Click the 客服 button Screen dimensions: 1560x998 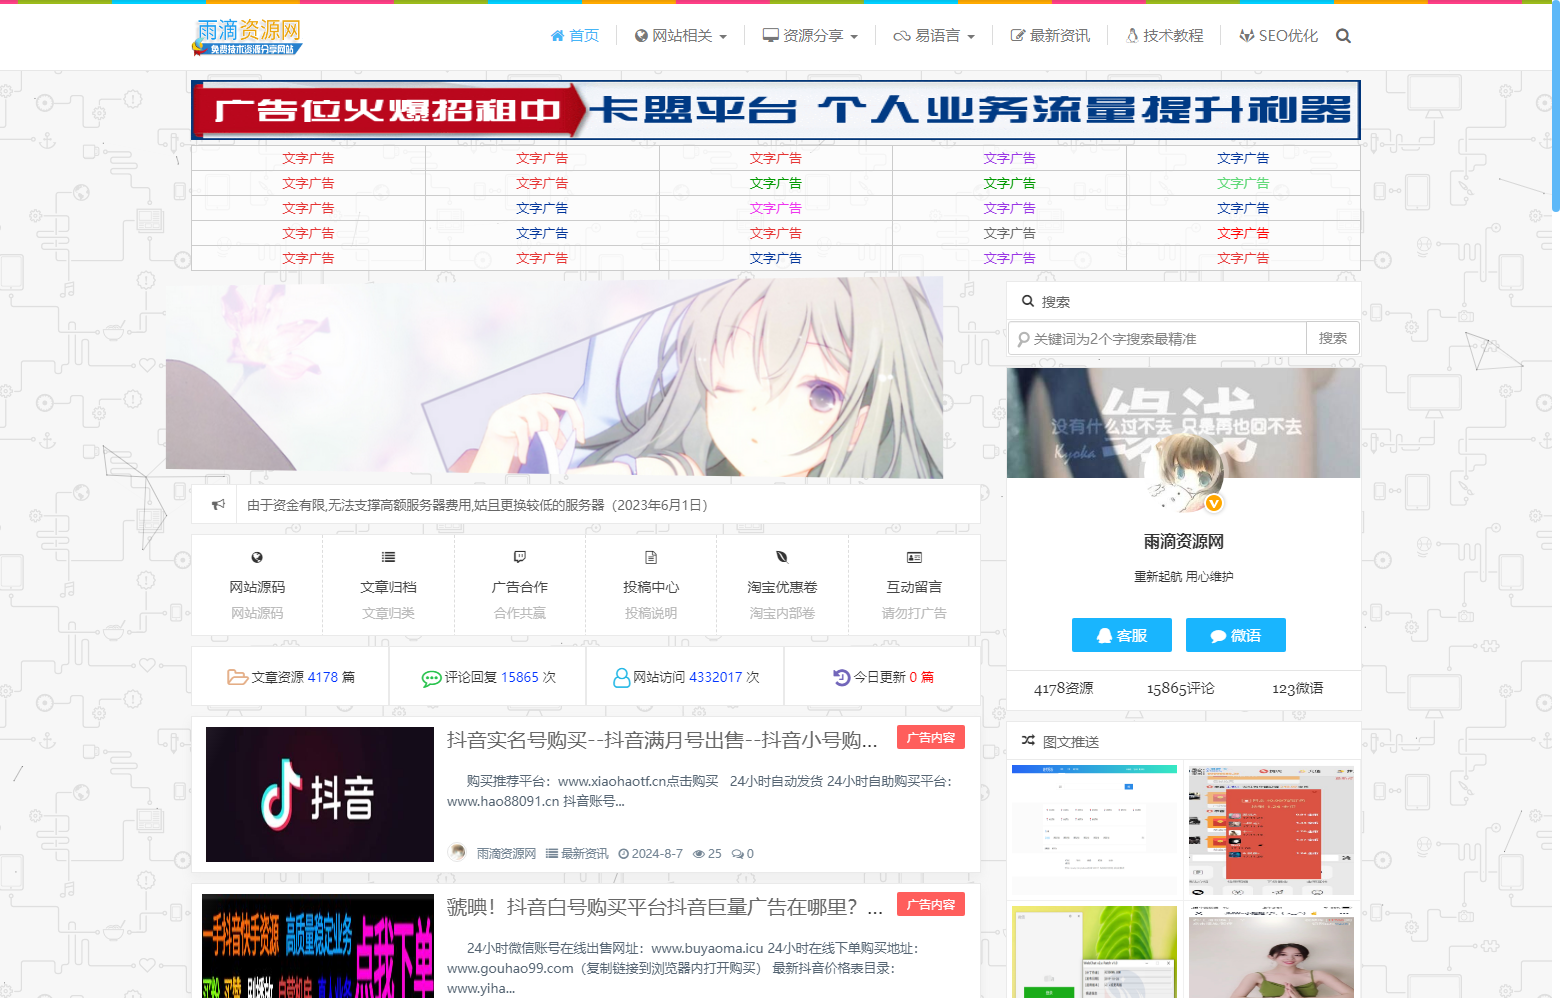1122,635
